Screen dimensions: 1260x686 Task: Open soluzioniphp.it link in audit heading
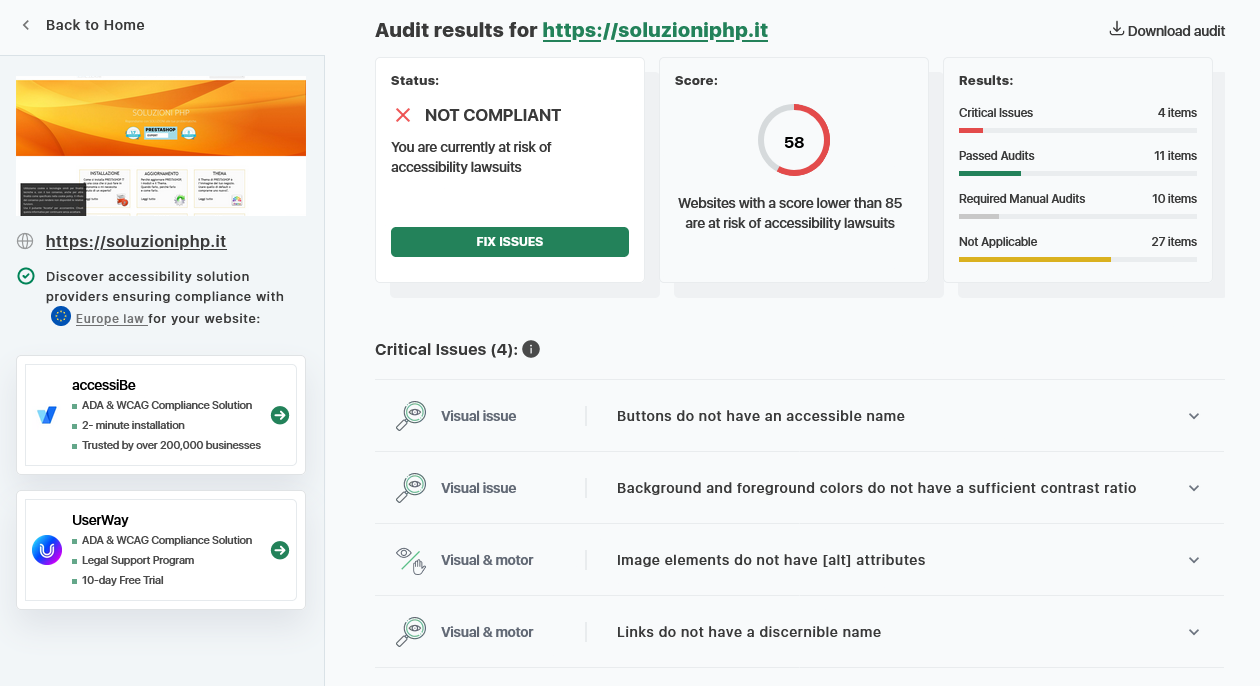click(x=655, y=30)
